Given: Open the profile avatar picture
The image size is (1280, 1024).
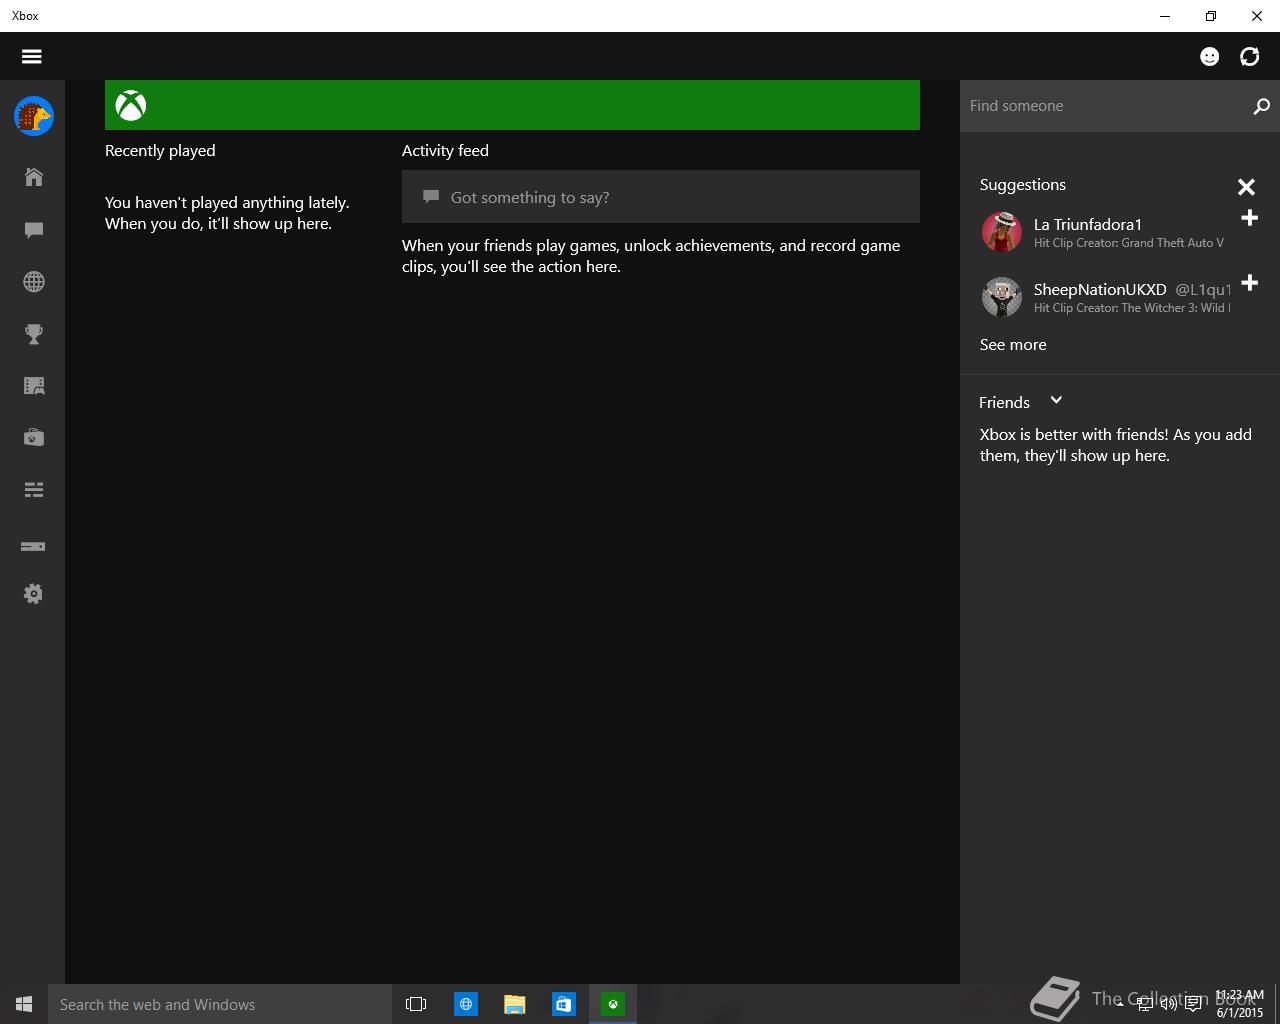Looking at the screenshot, I should (x=33, y=116).
